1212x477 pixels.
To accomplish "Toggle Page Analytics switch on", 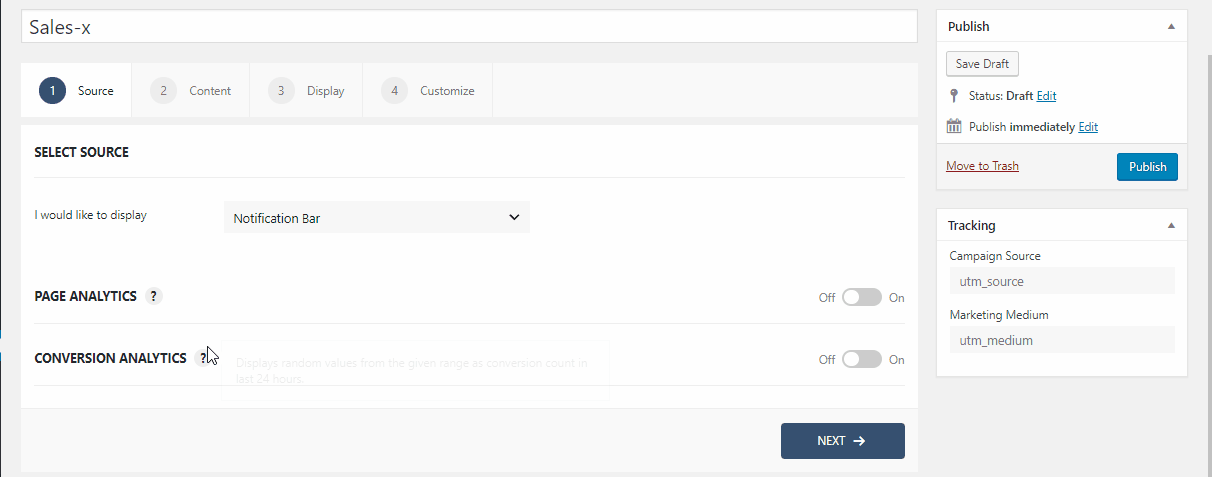I will pos(862,297).
